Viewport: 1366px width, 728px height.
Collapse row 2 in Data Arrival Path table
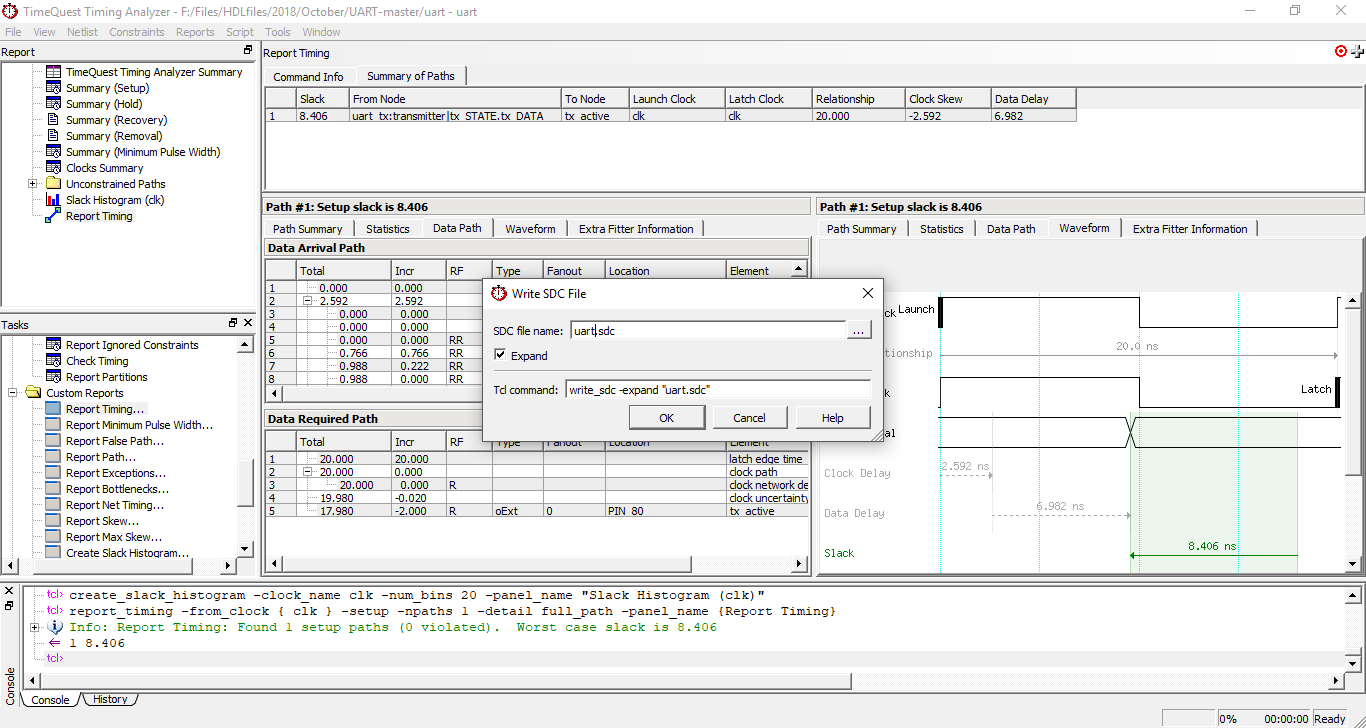tap(306, 301)
